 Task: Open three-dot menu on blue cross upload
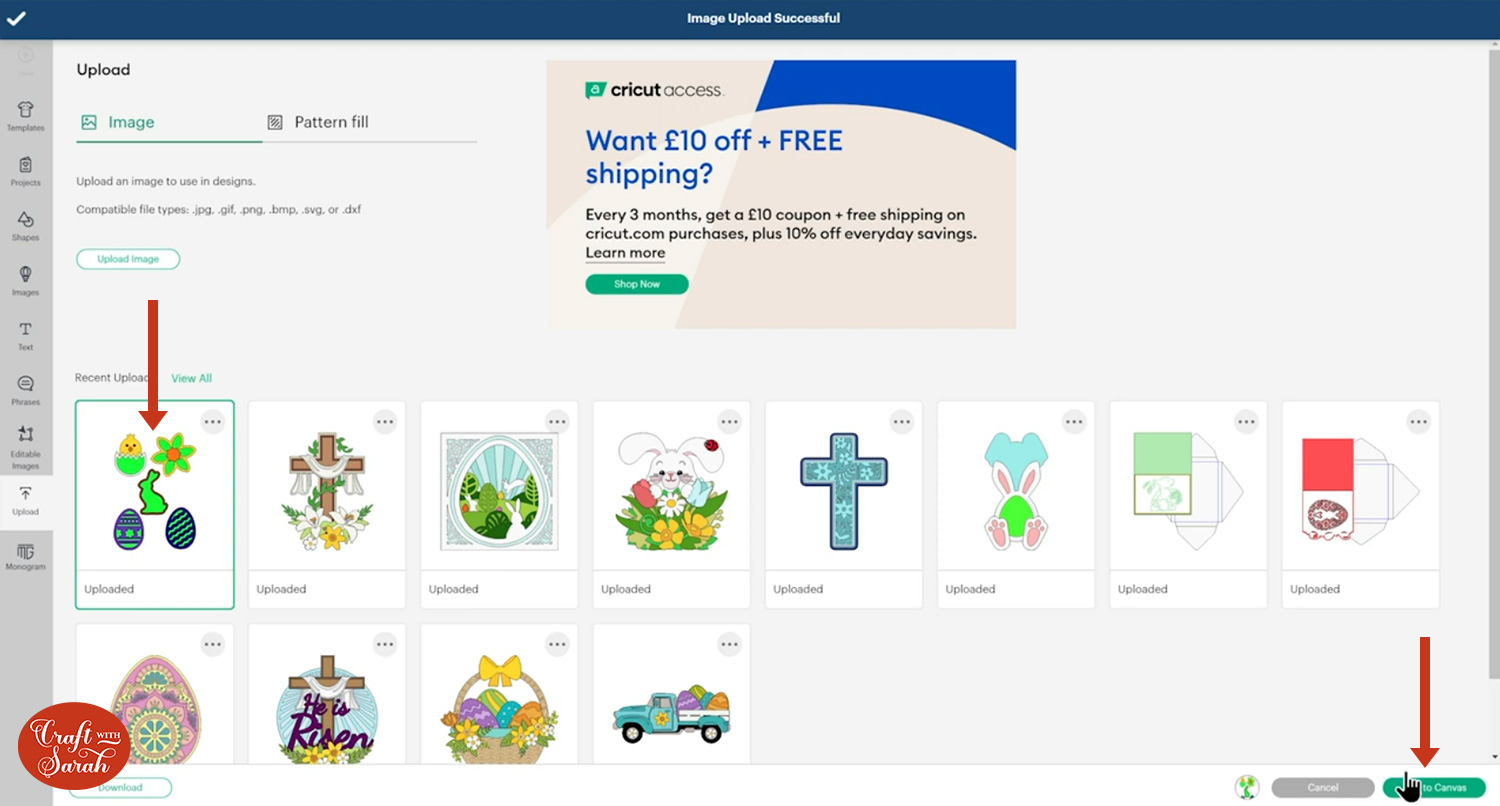click(902, 422)
